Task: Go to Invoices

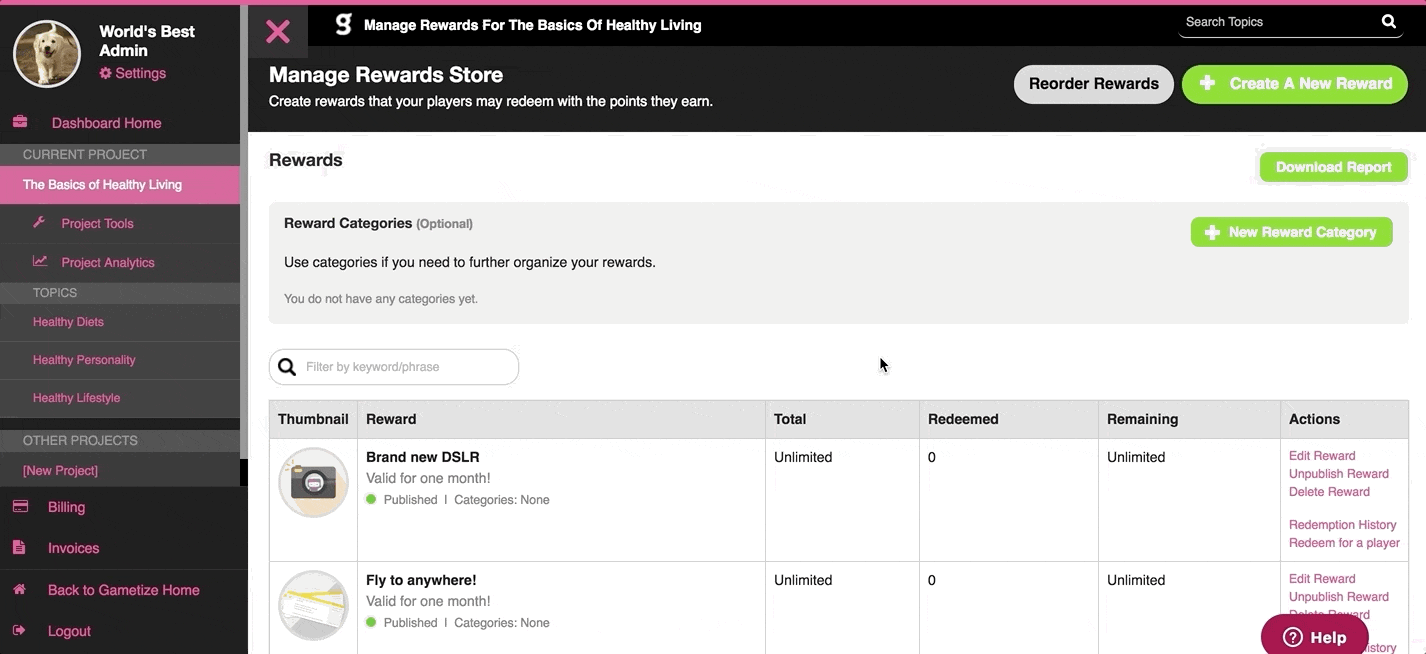Action: point(73,548)
